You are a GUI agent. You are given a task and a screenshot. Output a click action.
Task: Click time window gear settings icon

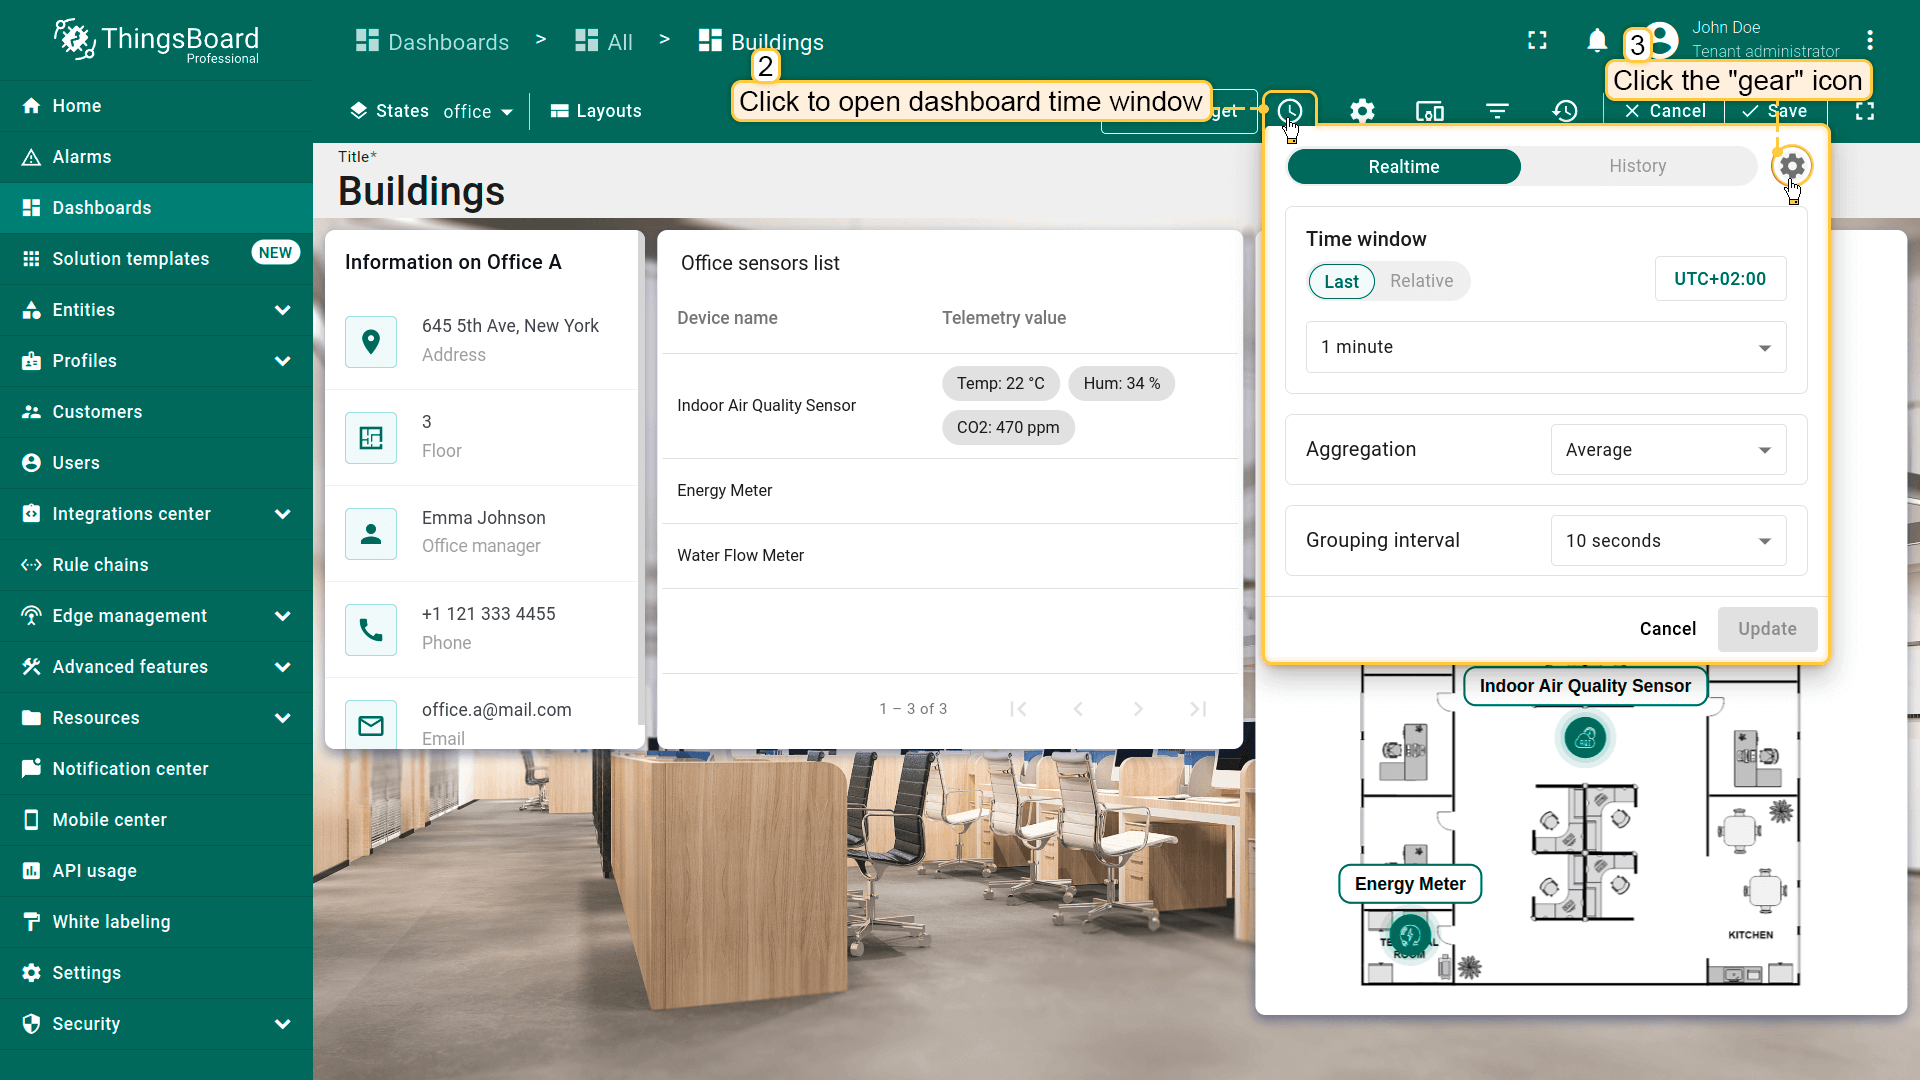coord(1792,166)
